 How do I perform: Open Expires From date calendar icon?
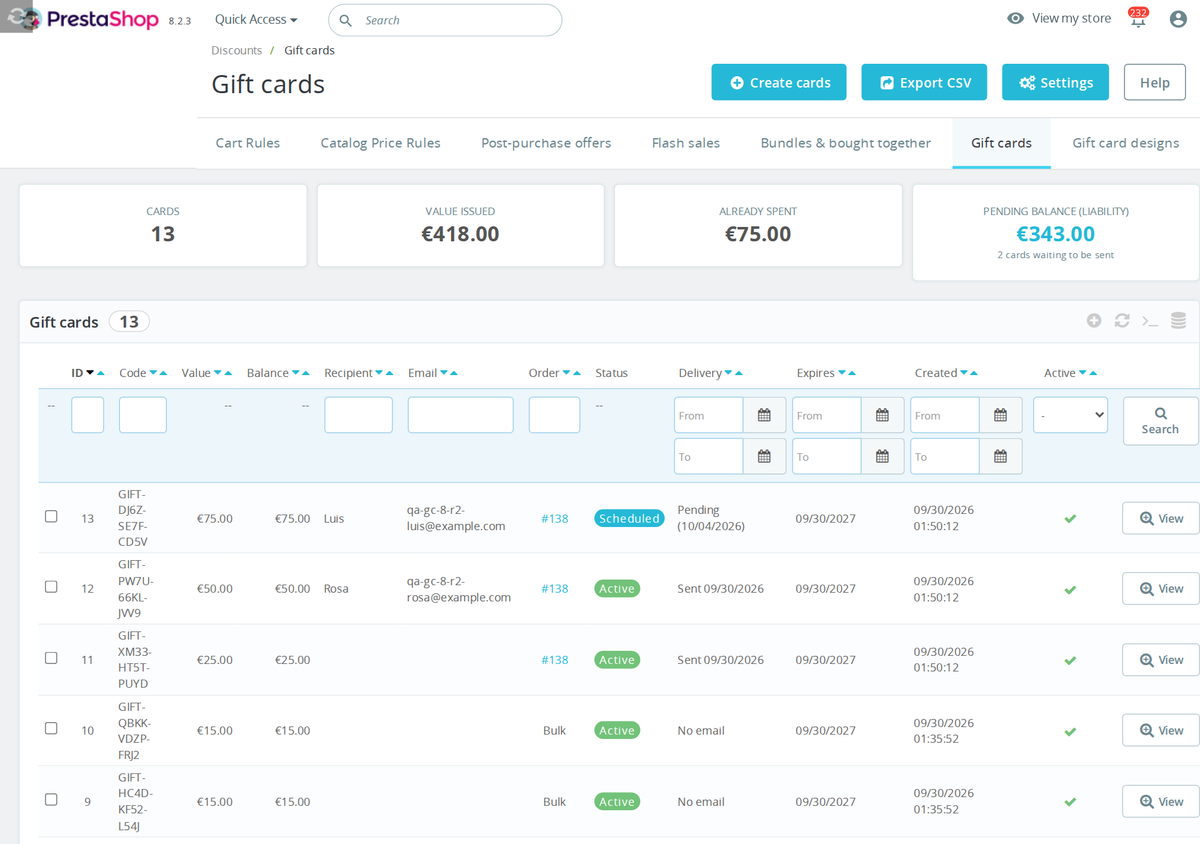[x=882, y=415]
